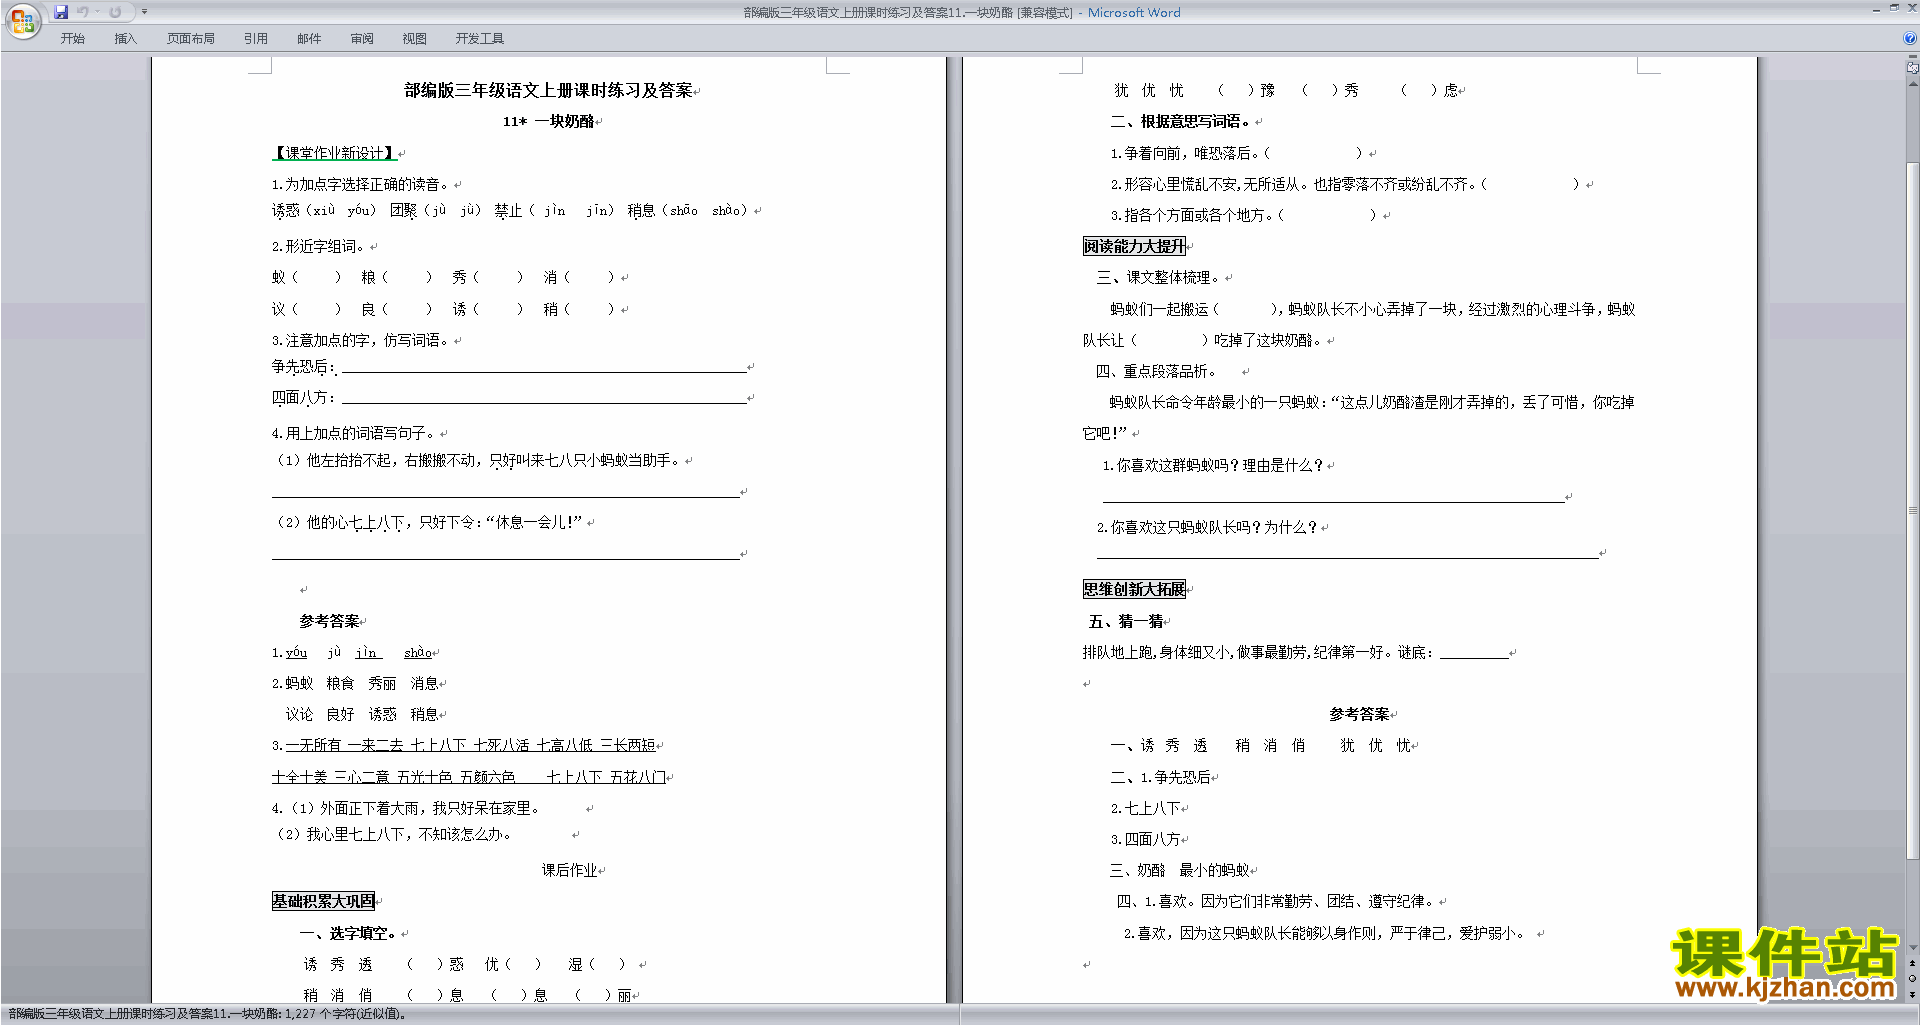1920x1025 pixels.
Task: Click the Save icon in Quick Access
Action: point(61,12)
